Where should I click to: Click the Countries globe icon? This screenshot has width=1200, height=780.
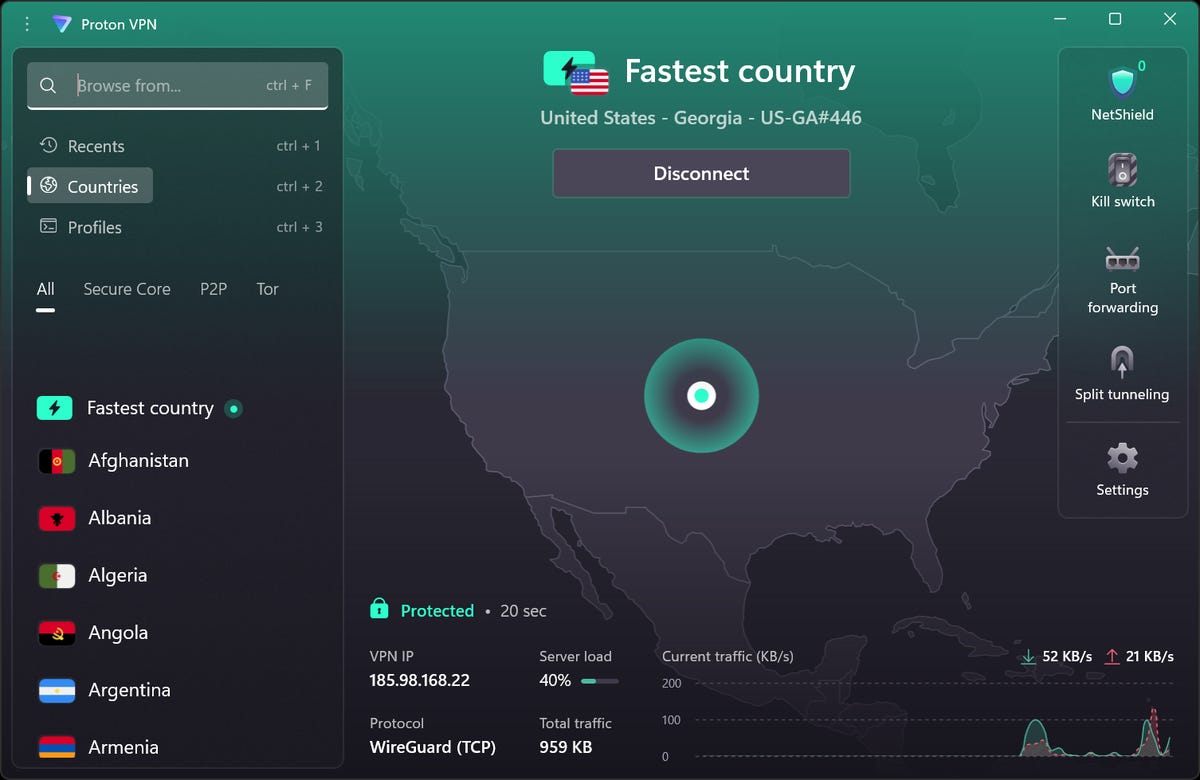(x=48, y=185)
